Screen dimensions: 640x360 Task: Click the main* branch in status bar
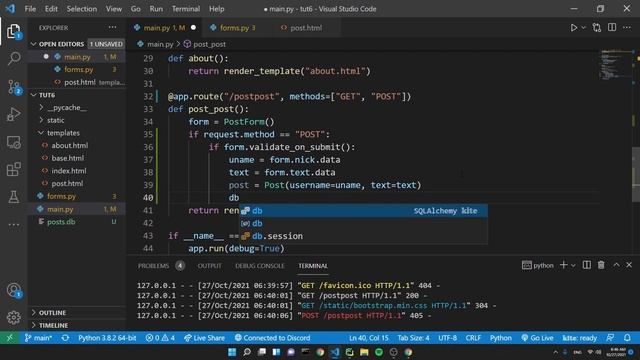[38, 338]
